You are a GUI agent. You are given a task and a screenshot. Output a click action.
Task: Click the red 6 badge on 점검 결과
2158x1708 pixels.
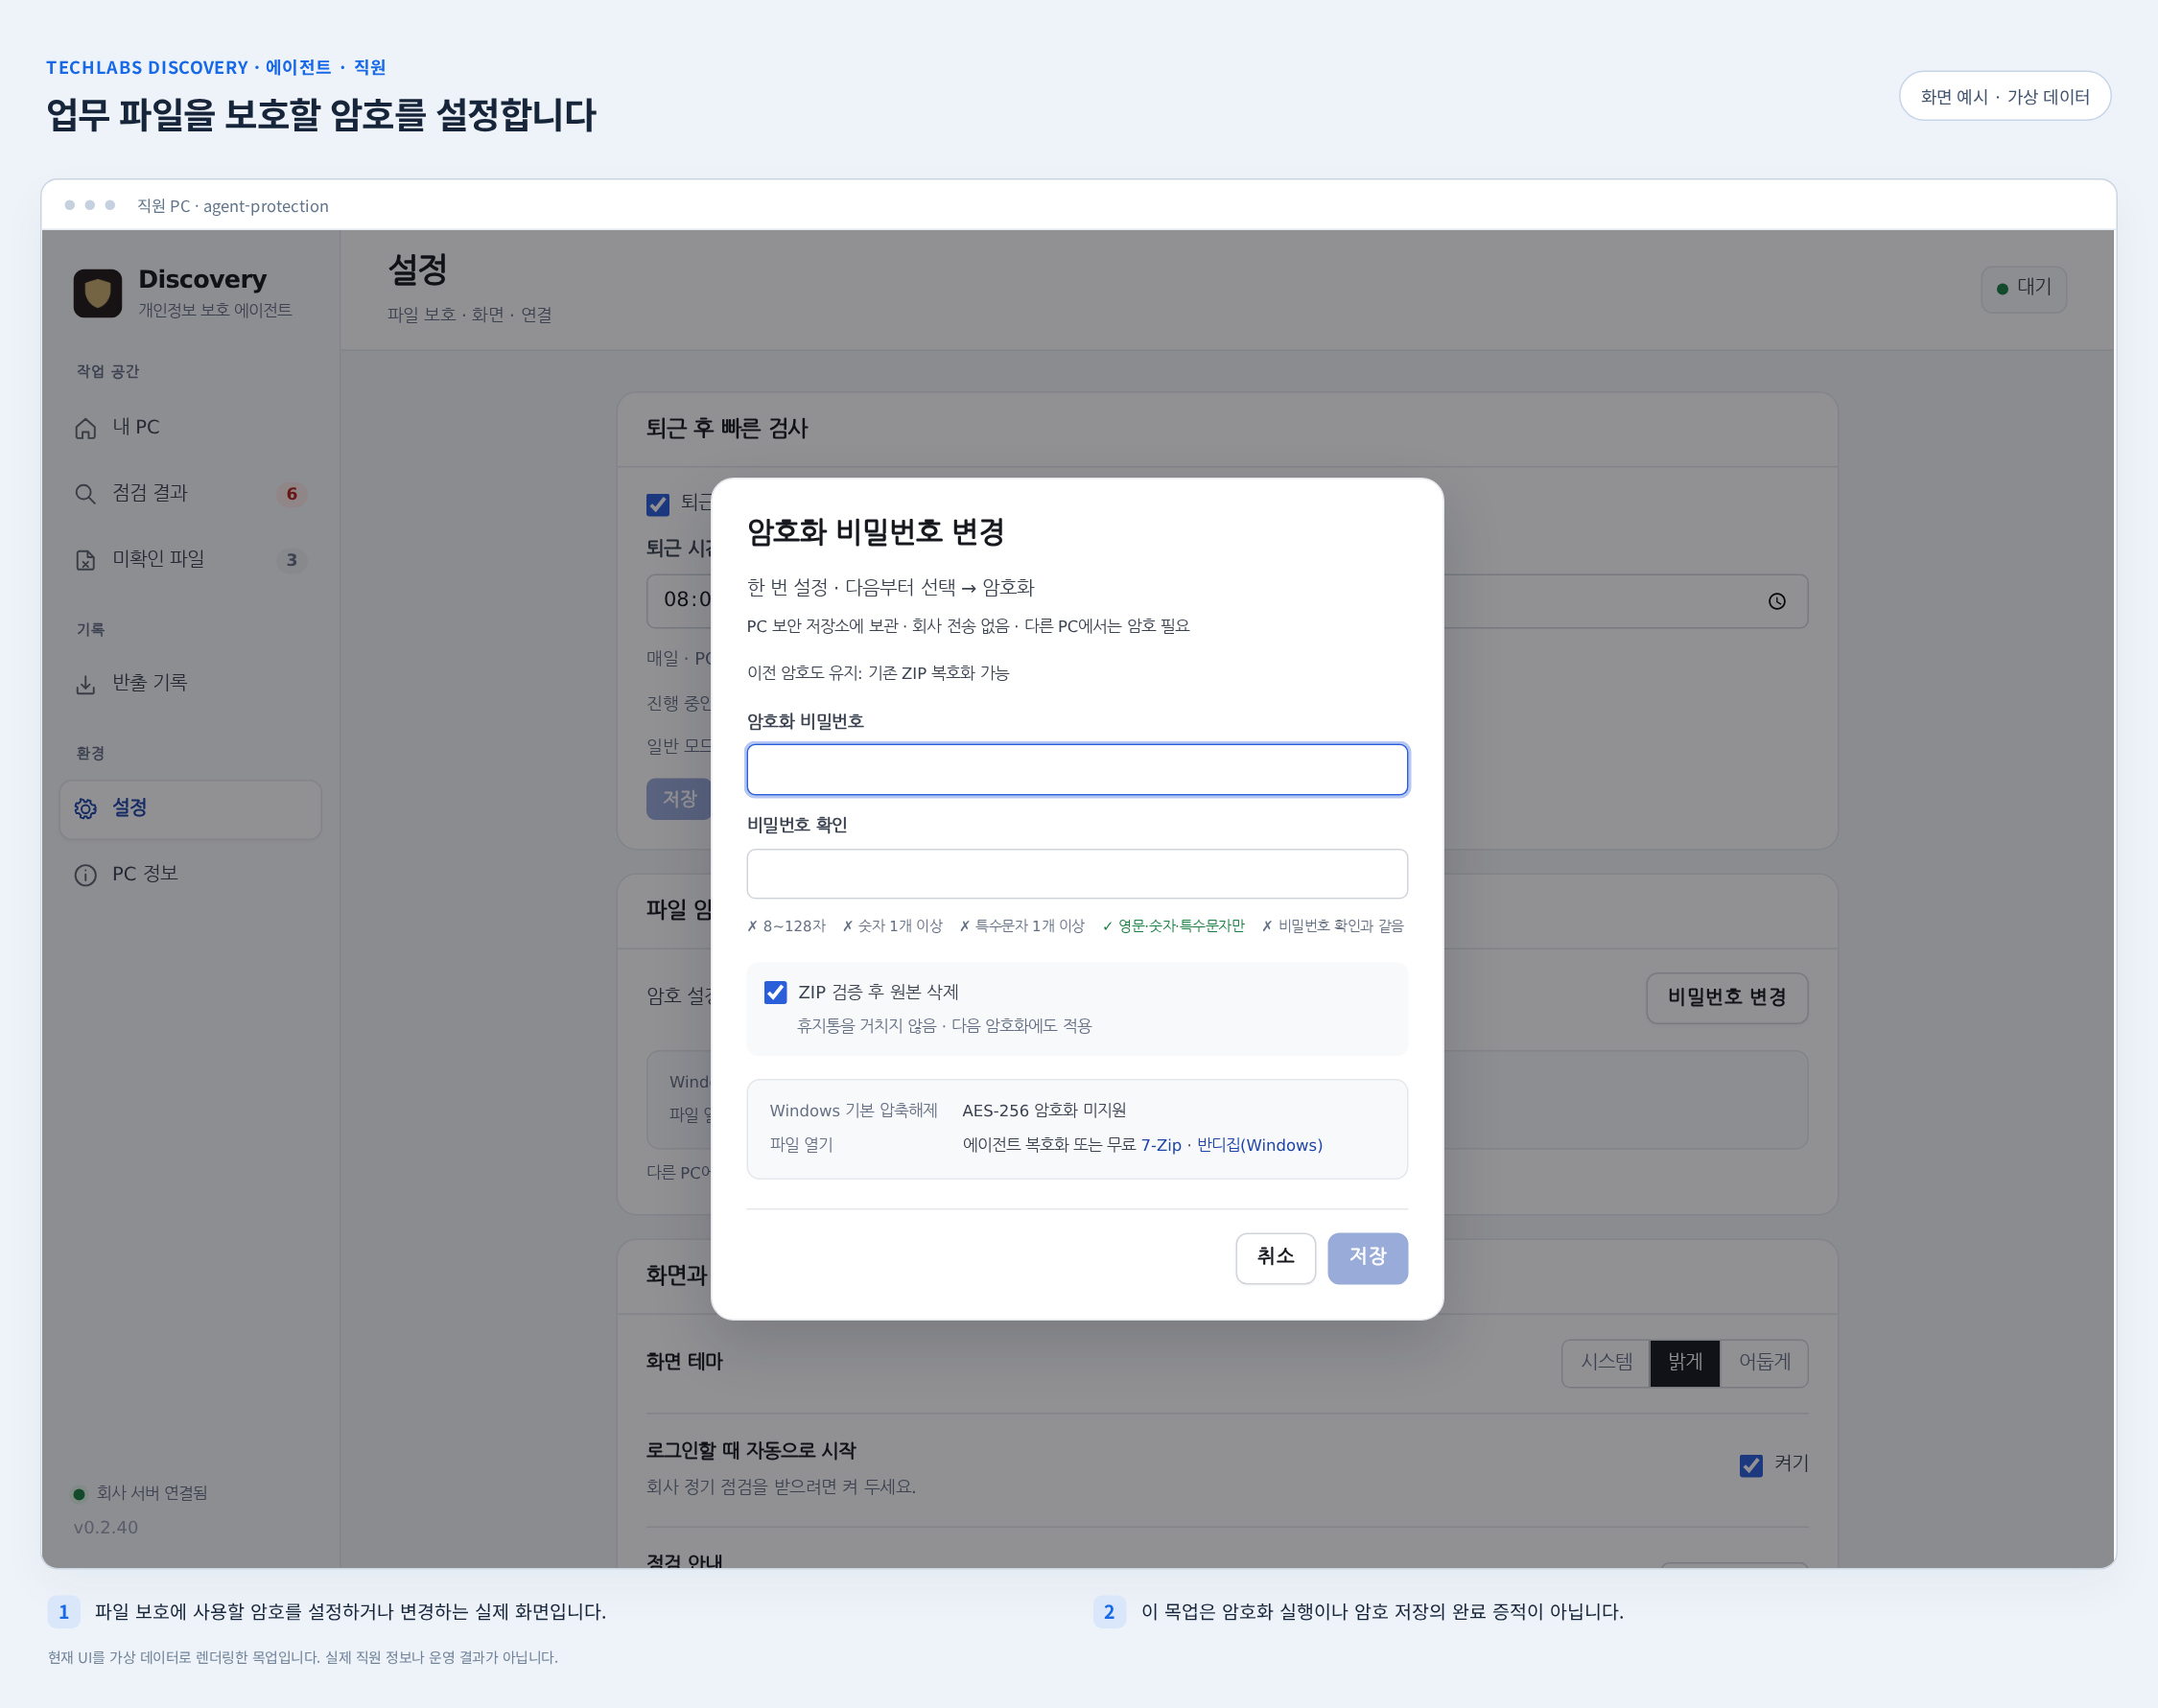pyautogui.click(x=292, y=494)
